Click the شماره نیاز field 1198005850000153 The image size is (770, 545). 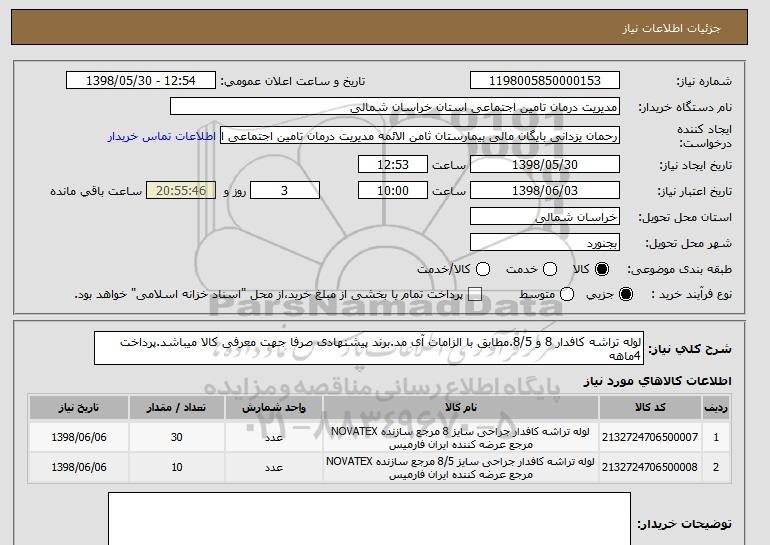(x=545, y=81)
